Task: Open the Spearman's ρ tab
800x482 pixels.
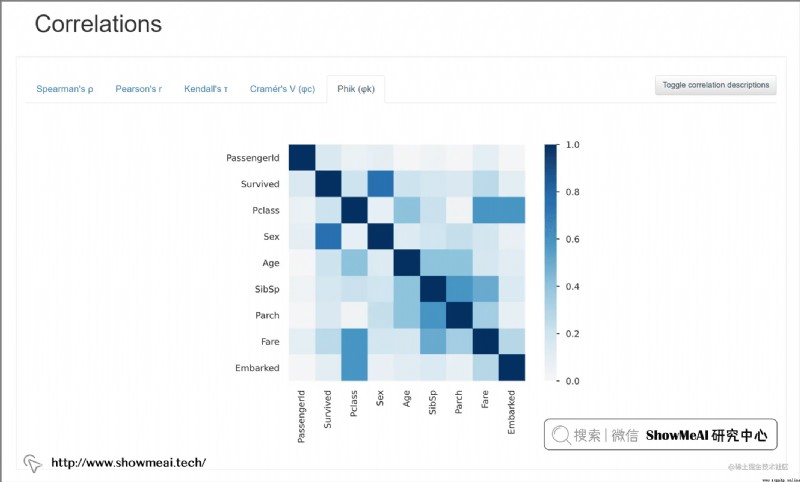Action: pos(65,89)
